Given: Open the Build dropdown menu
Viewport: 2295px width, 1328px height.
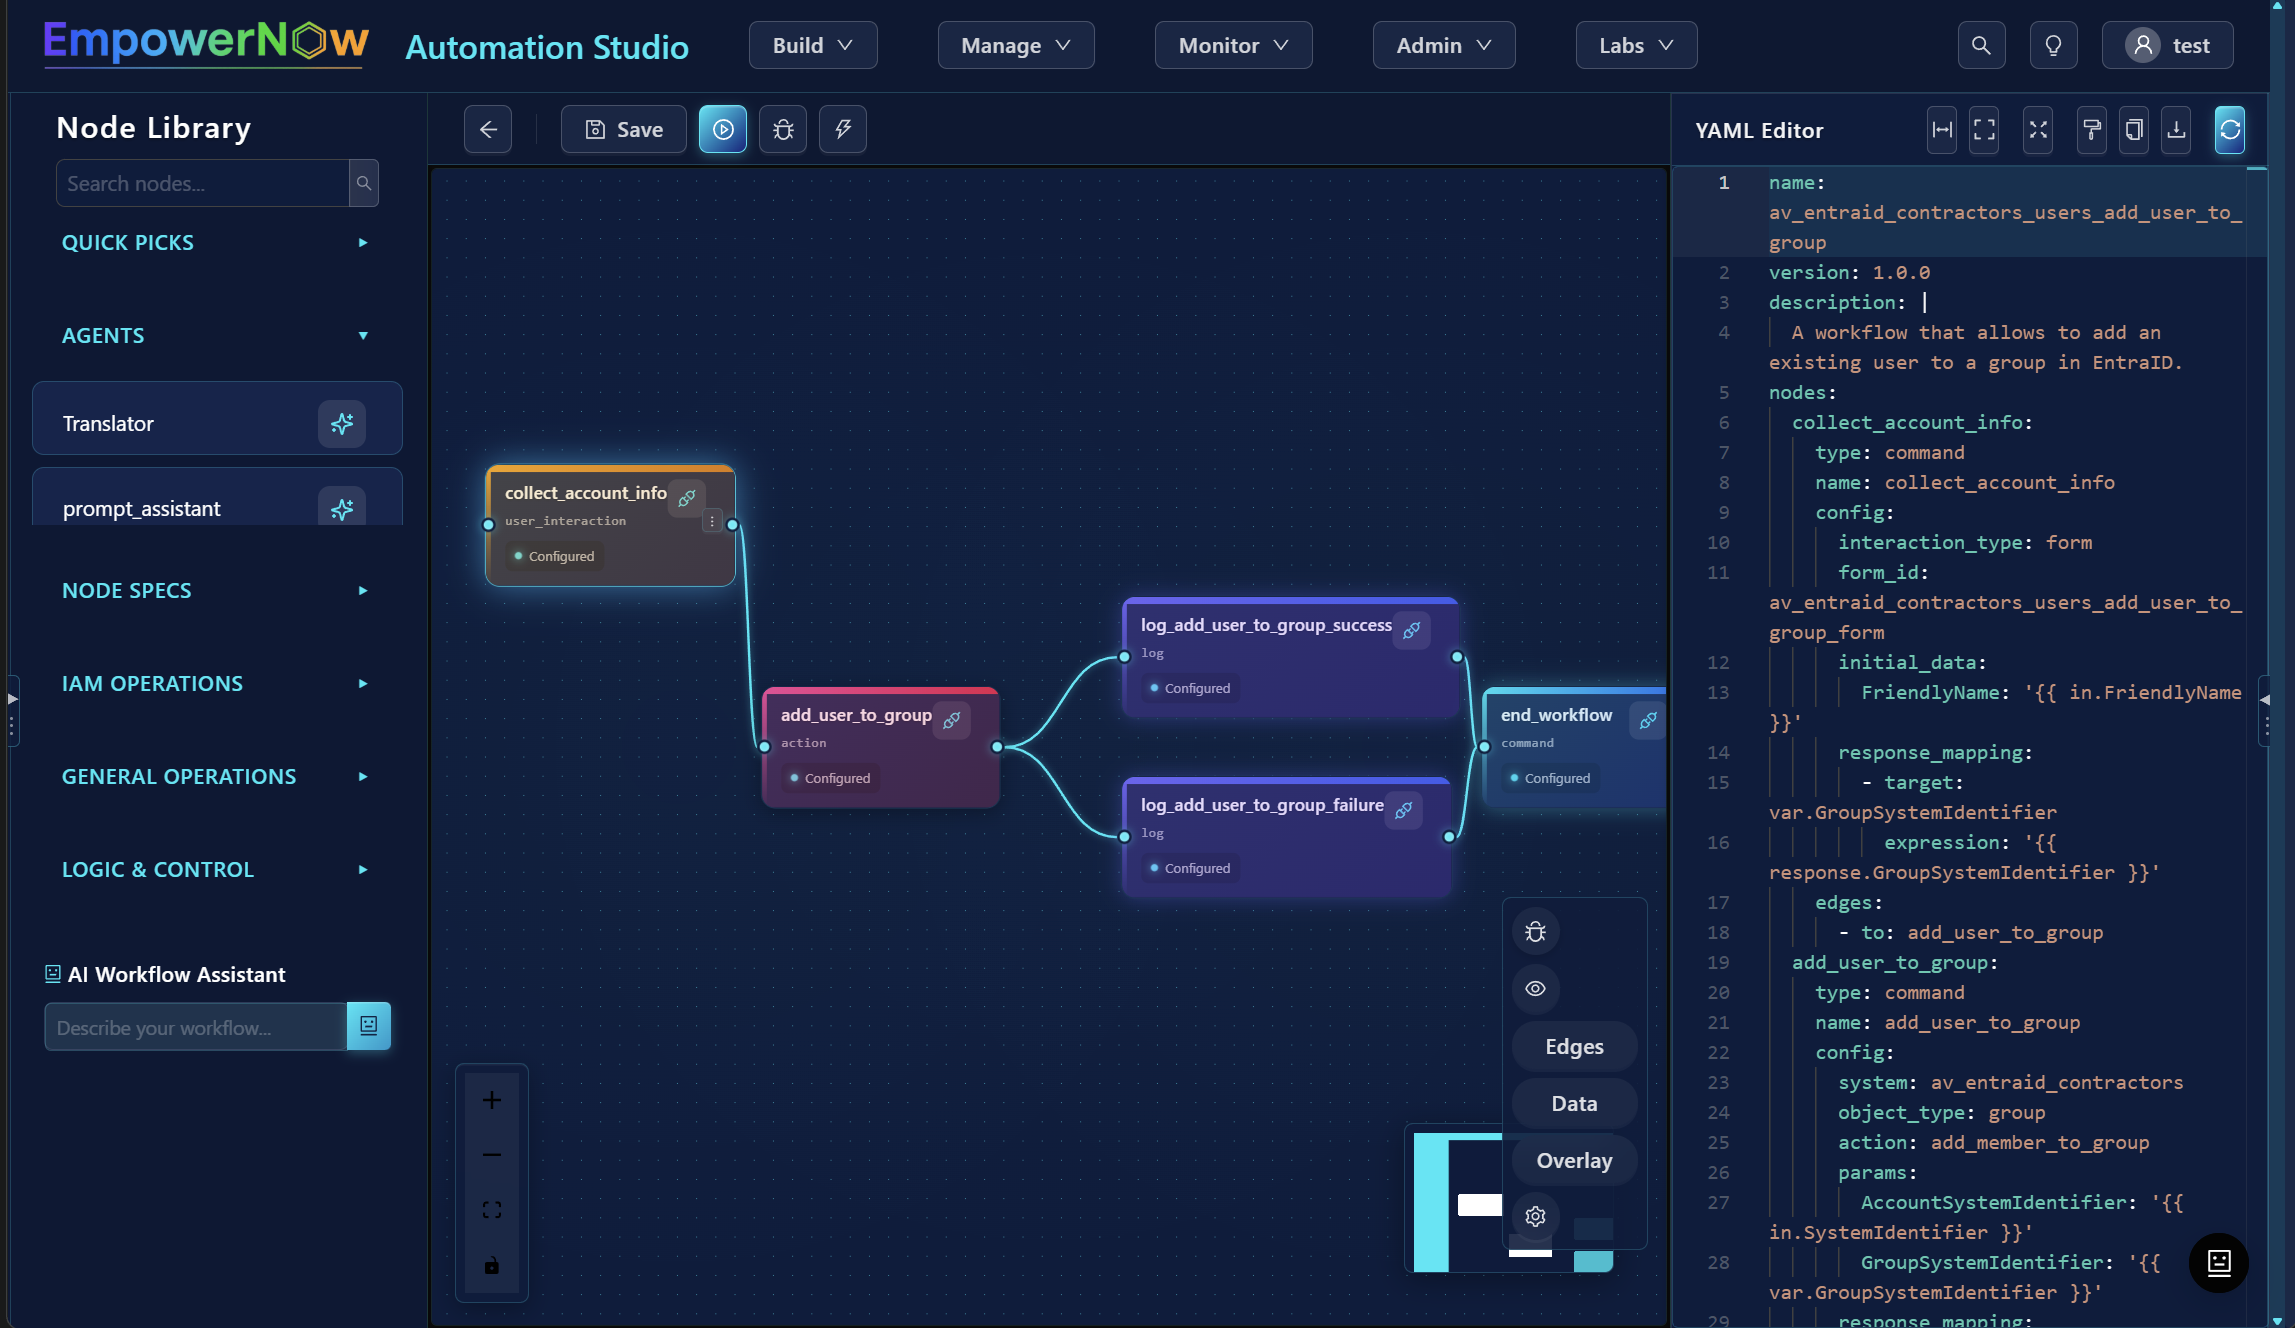Looking at the screenshot, I should tap(813, 45).
